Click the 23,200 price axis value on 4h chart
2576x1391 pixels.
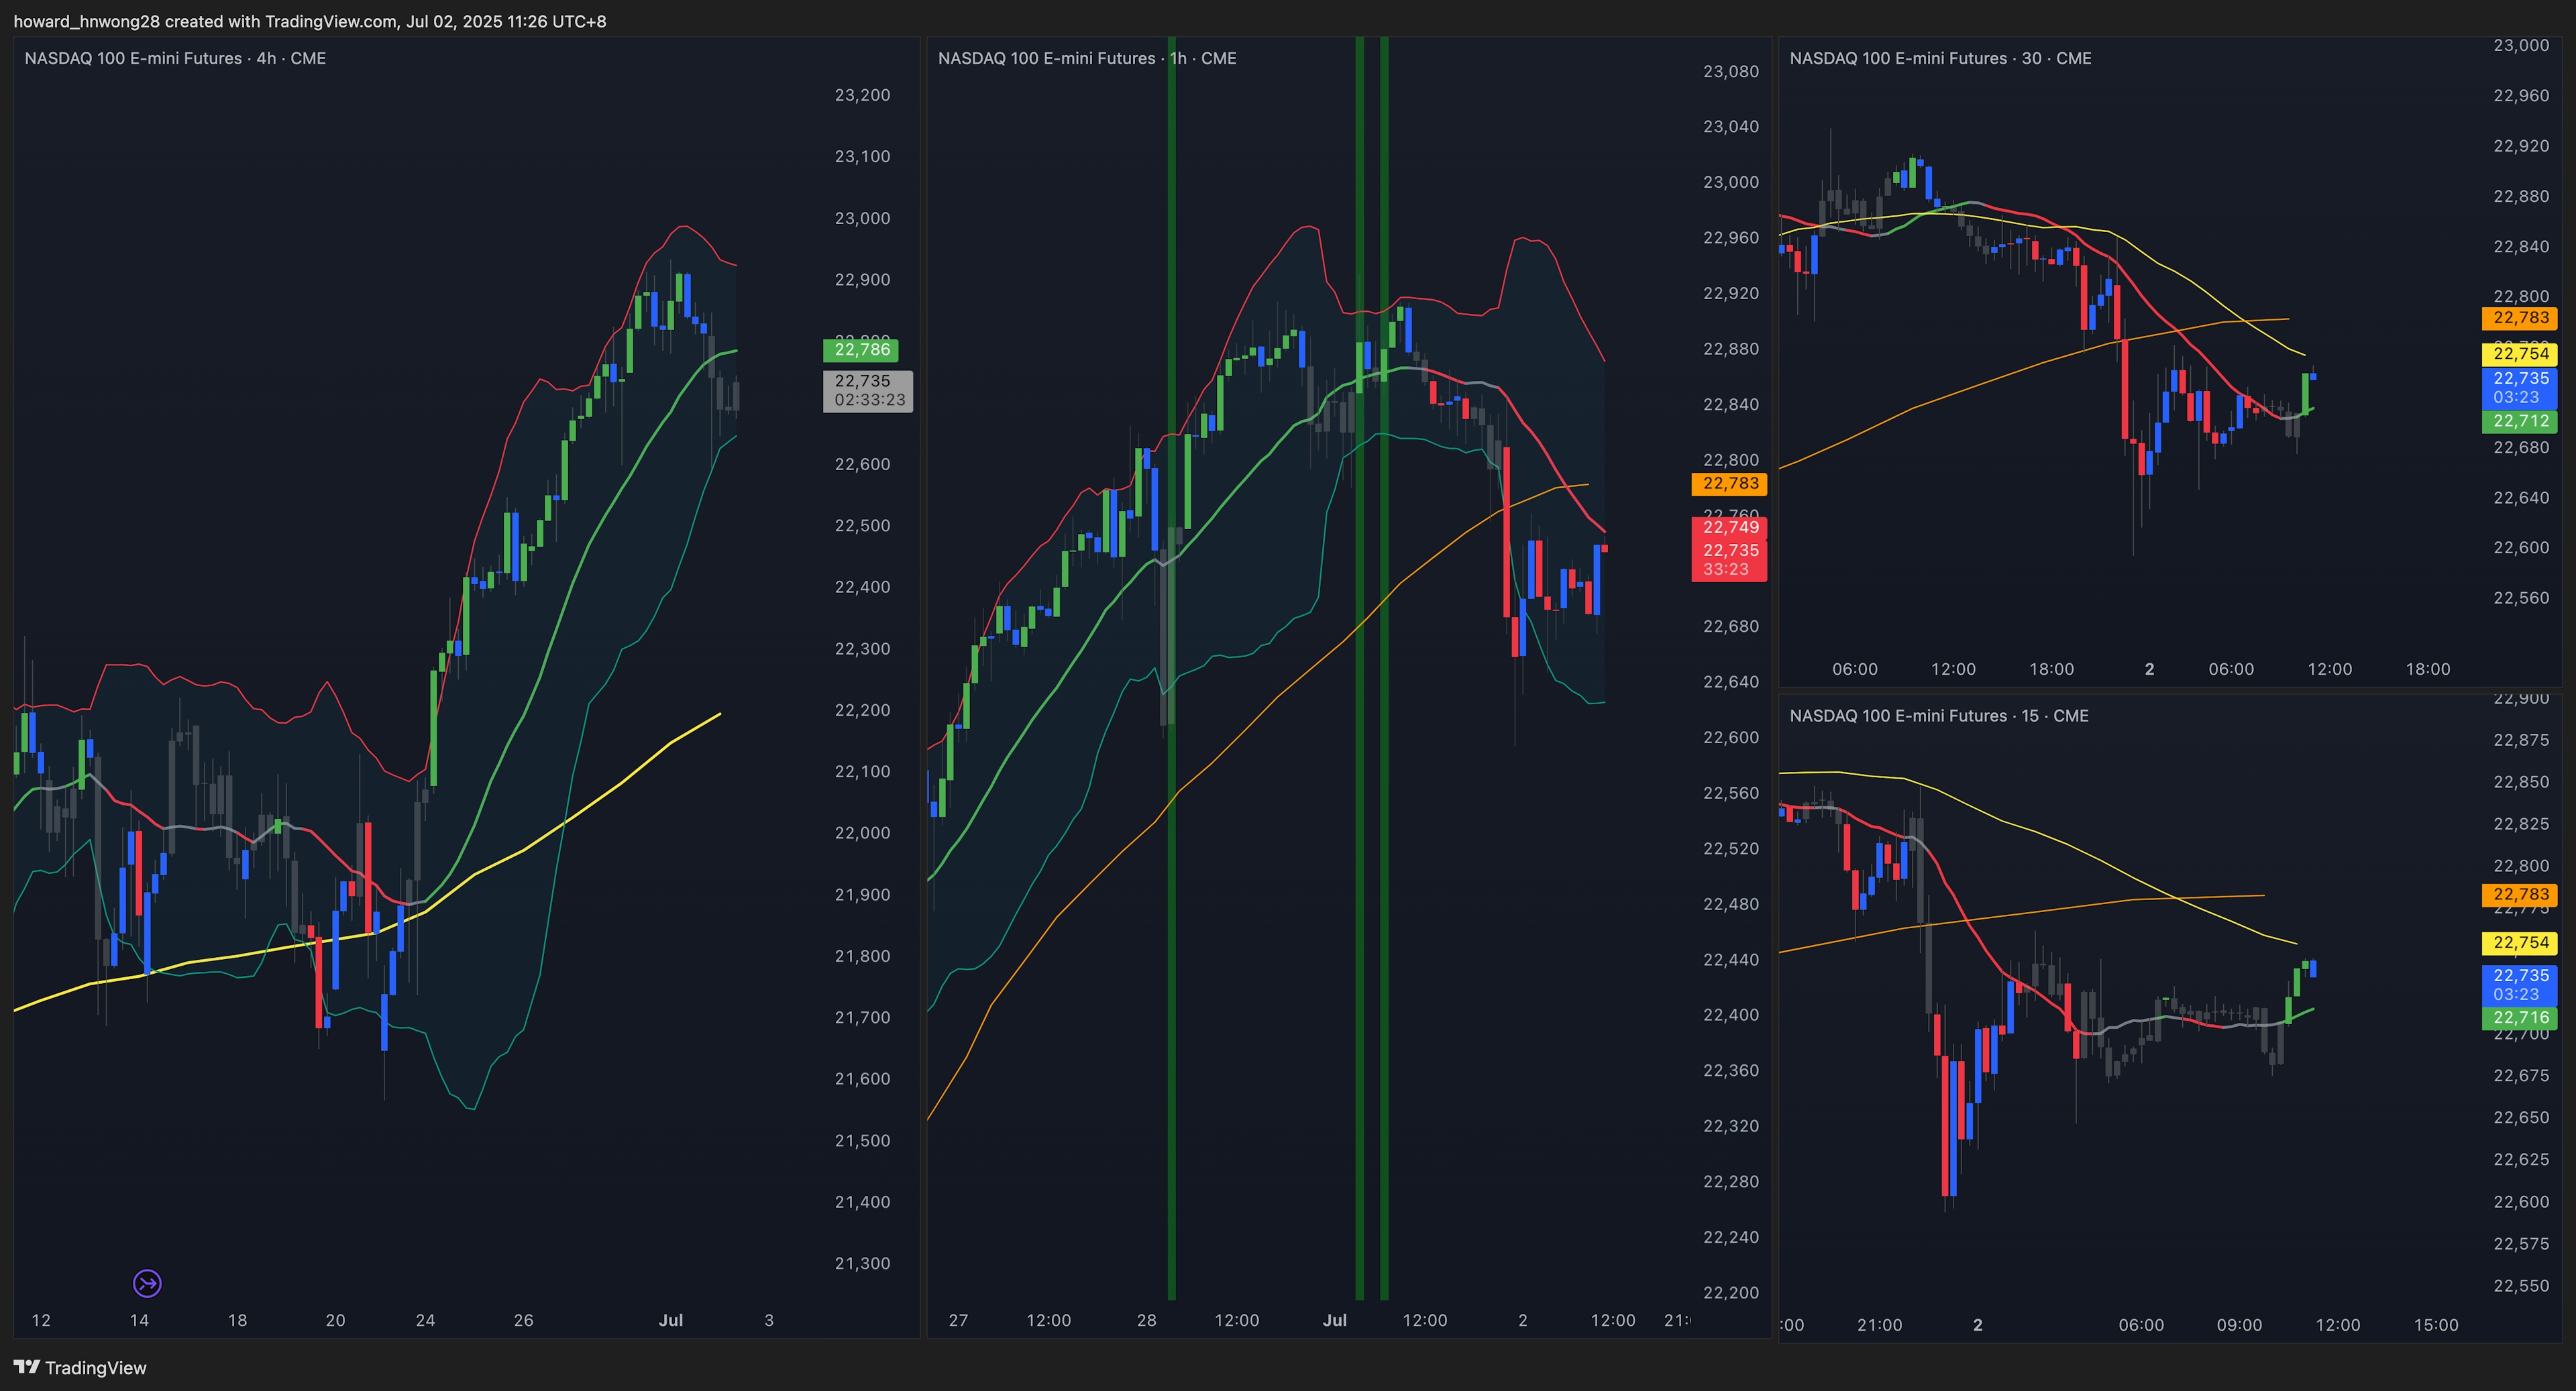click(x=862, y=95)
